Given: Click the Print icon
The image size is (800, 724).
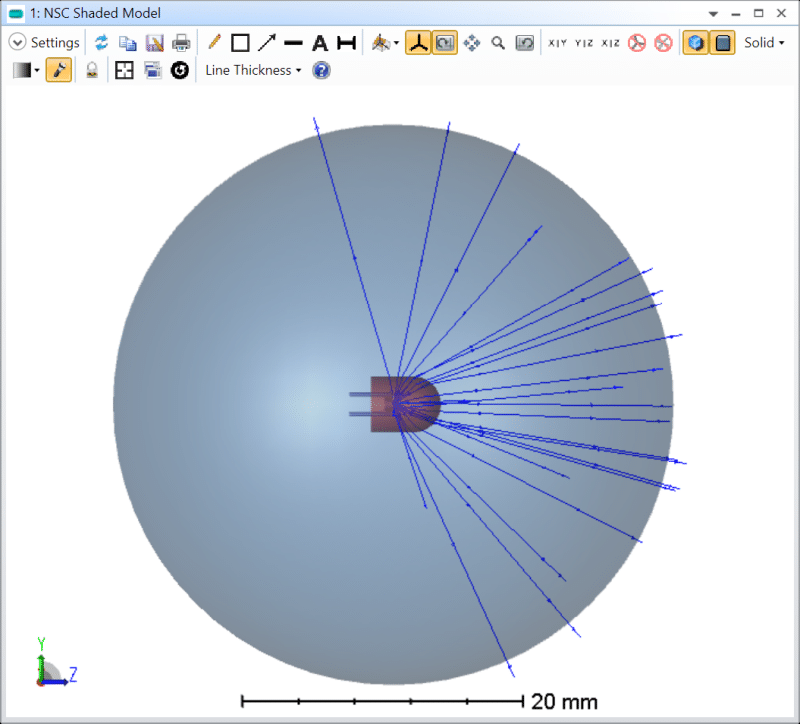Looking at the screenshot, I should click(181, 43).
